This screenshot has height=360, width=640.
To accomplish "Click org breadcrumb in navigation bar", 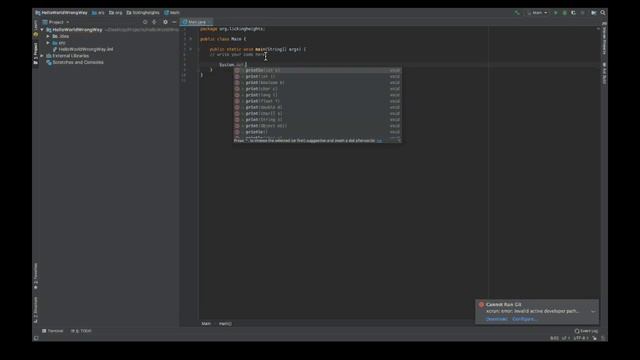I will point(116,13).
